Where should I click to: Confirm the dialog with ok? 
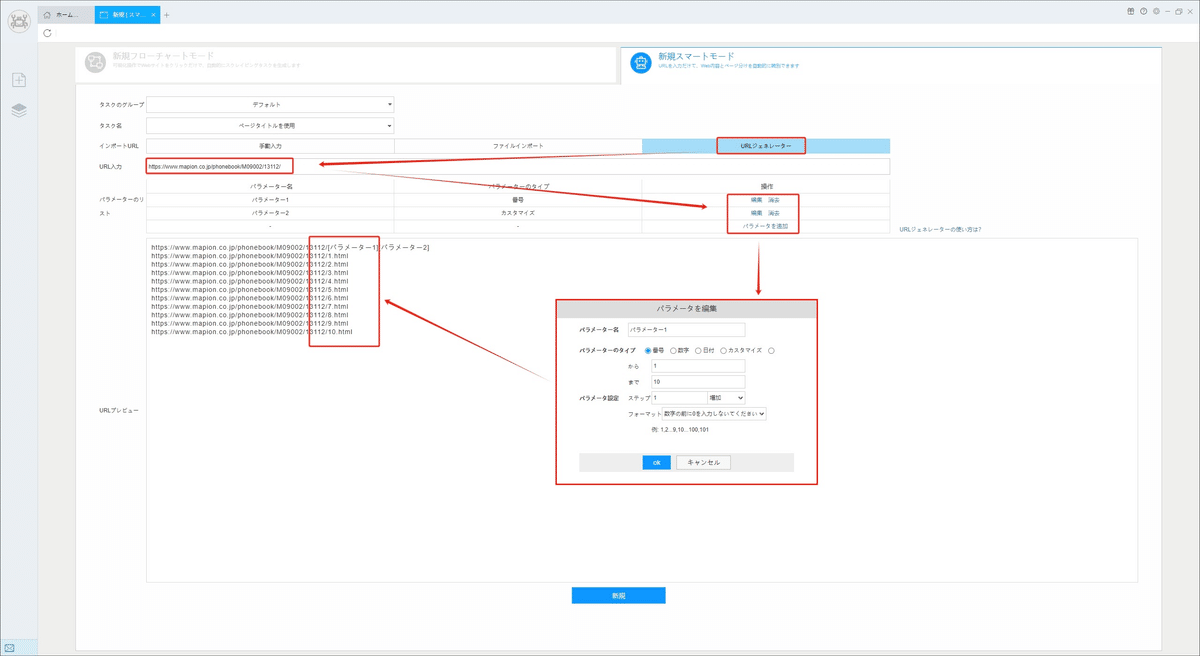656,463
